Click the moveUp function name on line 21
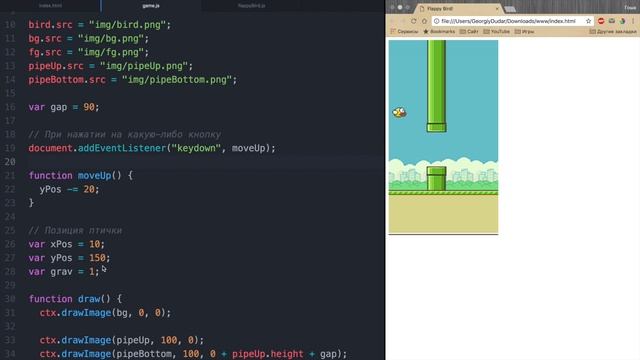Image resolution: width=640 pixels, height=360 pixels. coord(94,176)
